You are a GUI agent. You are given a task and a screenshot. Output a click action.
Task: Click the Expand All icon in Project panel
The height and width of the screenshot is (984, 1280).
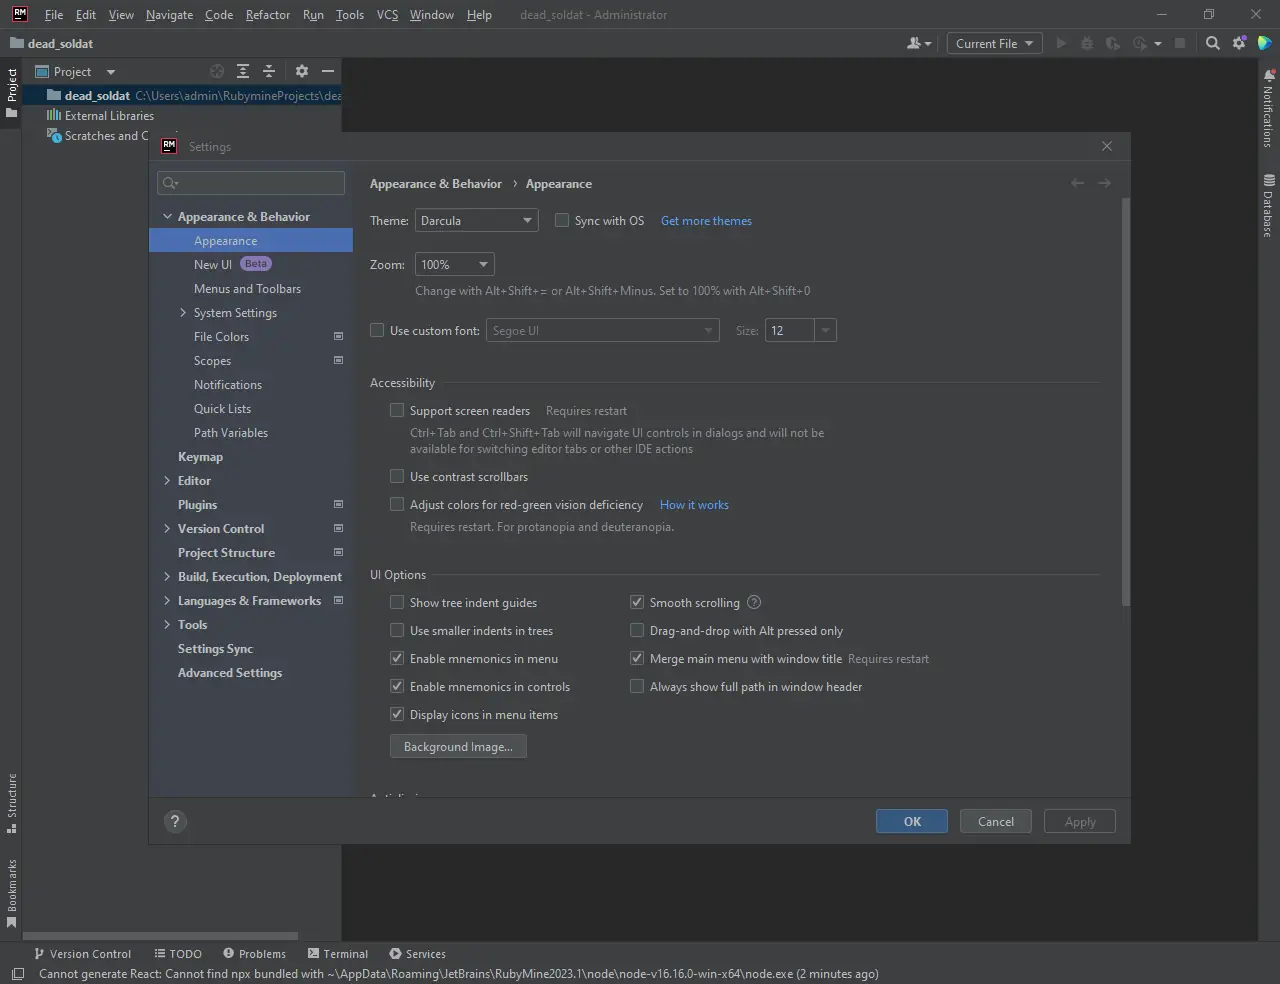(243, 71)
